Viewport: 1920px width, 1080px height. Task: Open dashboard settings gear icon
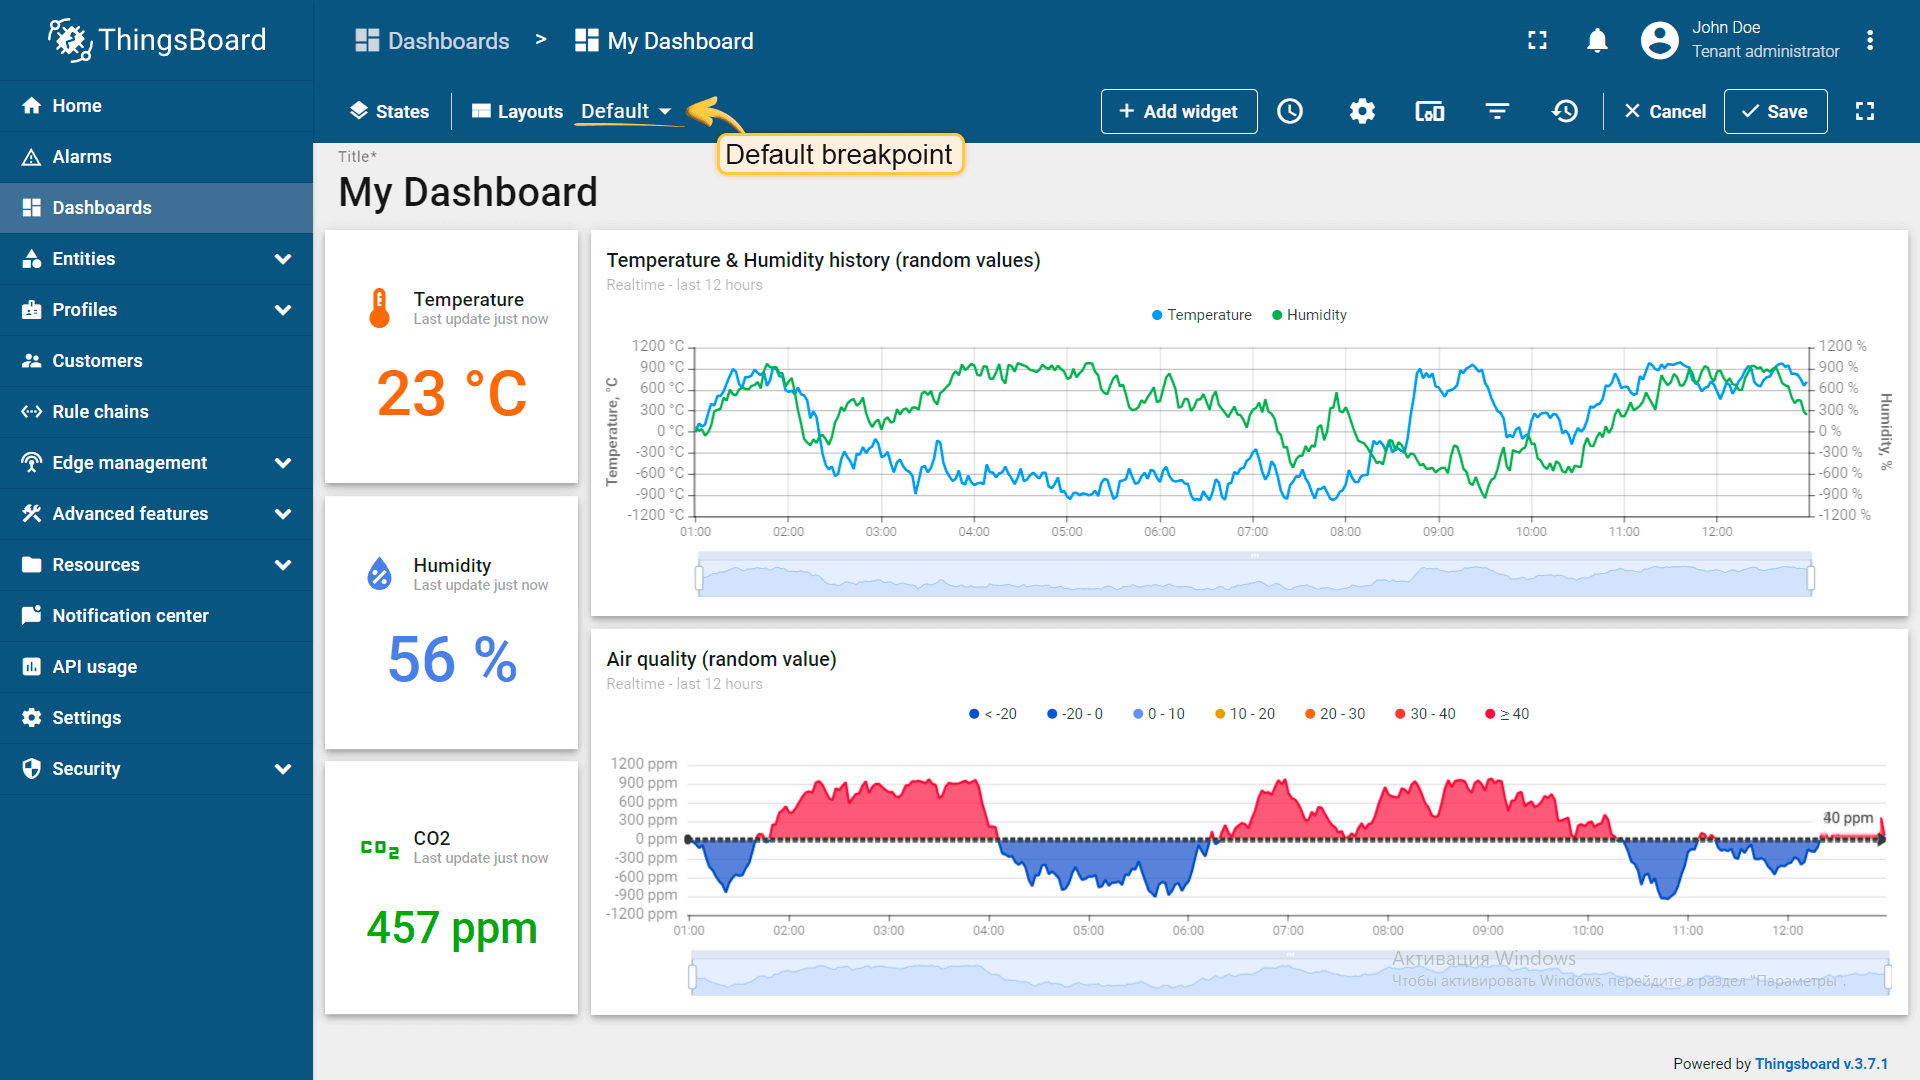(1362, 111)
